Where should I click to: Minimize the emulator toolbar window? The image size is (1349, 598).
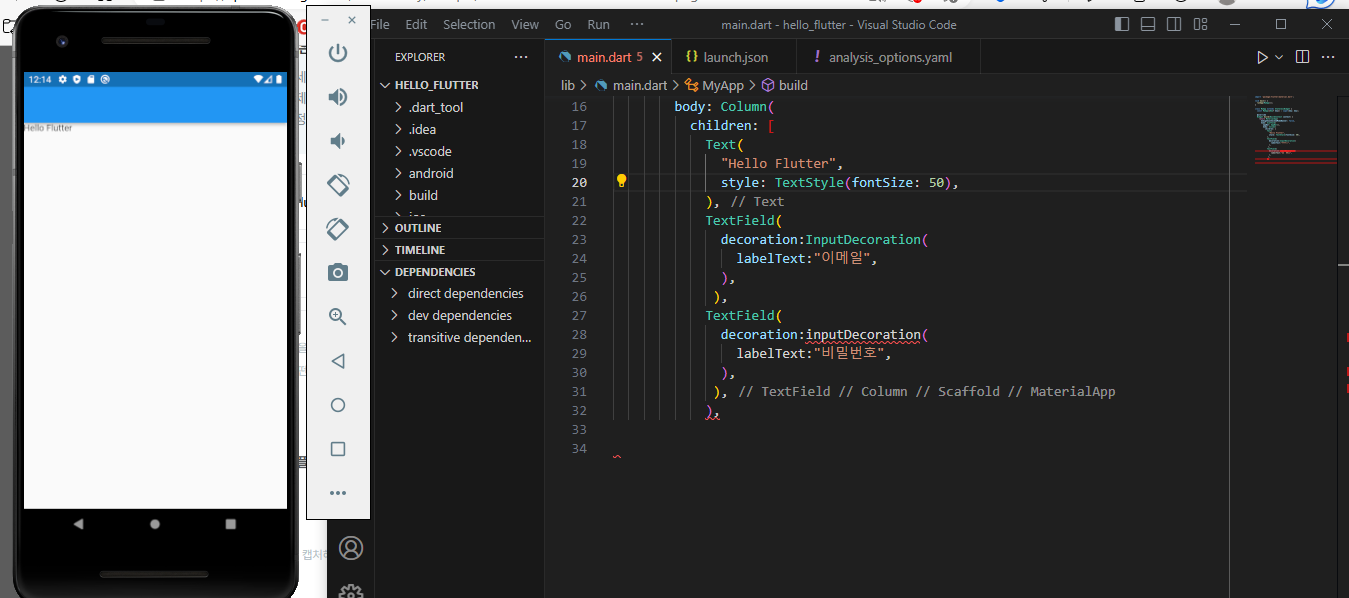[x=325, y=20]
